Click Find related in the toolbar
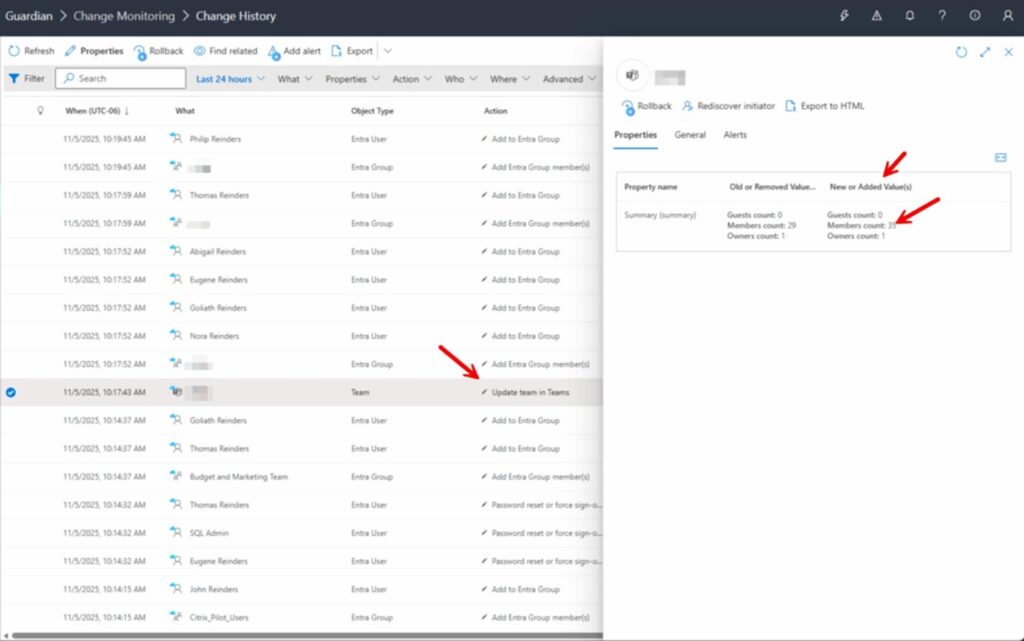The image size is (1024, 641). click(x=225, y=51)
